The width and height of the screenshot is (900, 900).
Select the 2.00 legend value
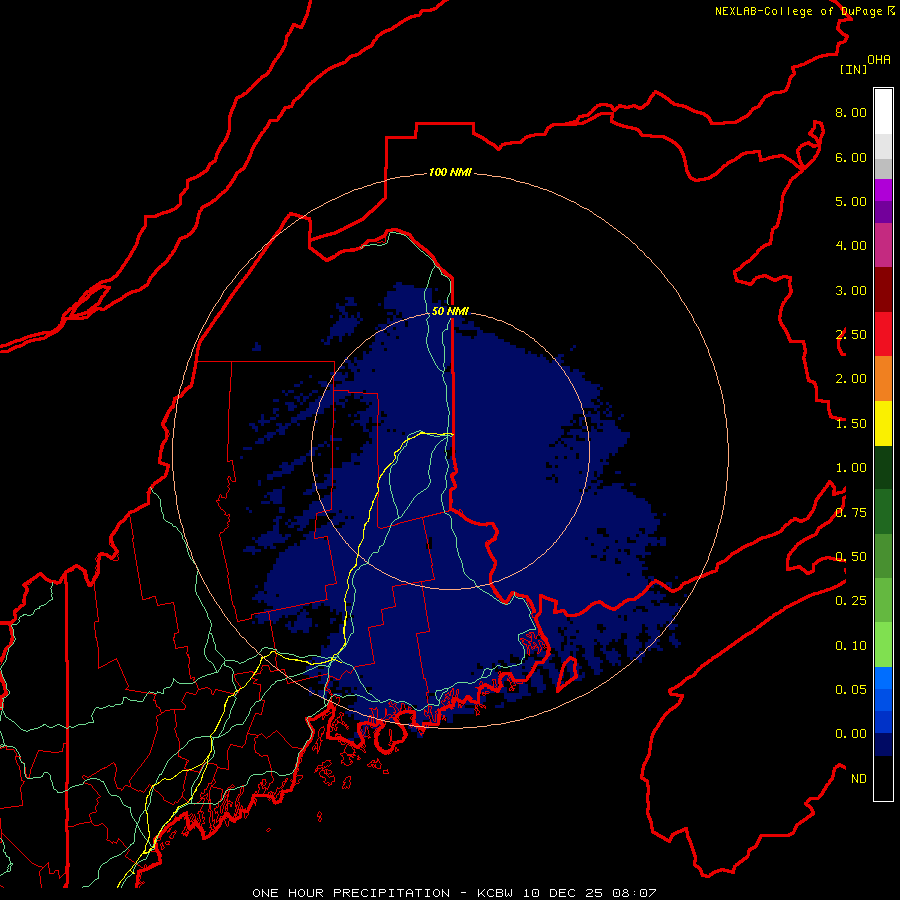tap(851, 379)
